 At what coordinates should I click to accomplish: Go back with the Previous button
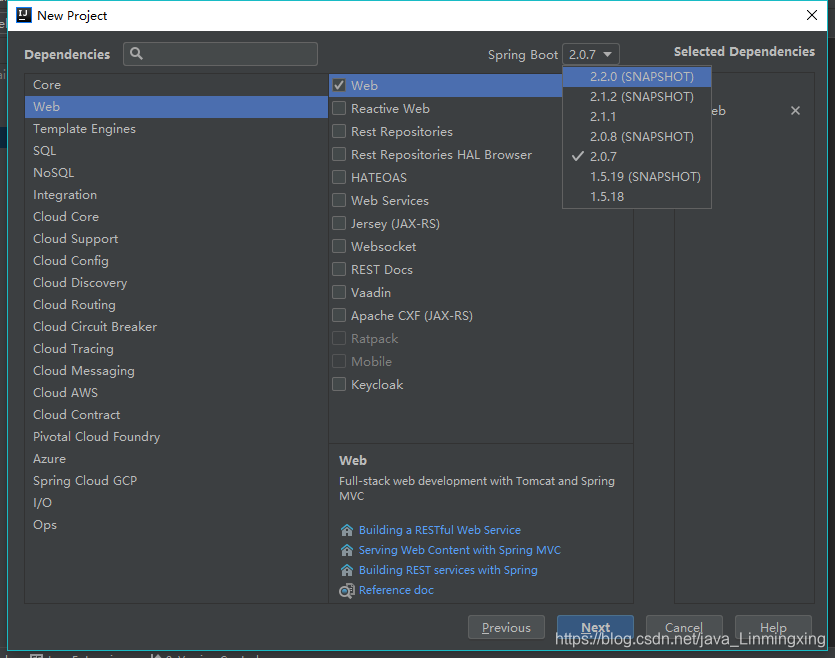506,627
